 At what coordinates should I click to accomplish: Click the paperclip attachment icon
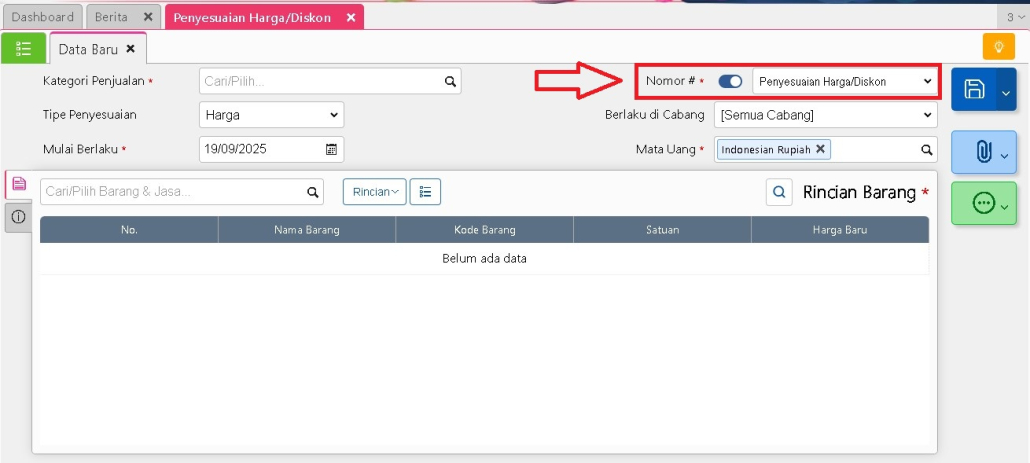pos(982,152)
